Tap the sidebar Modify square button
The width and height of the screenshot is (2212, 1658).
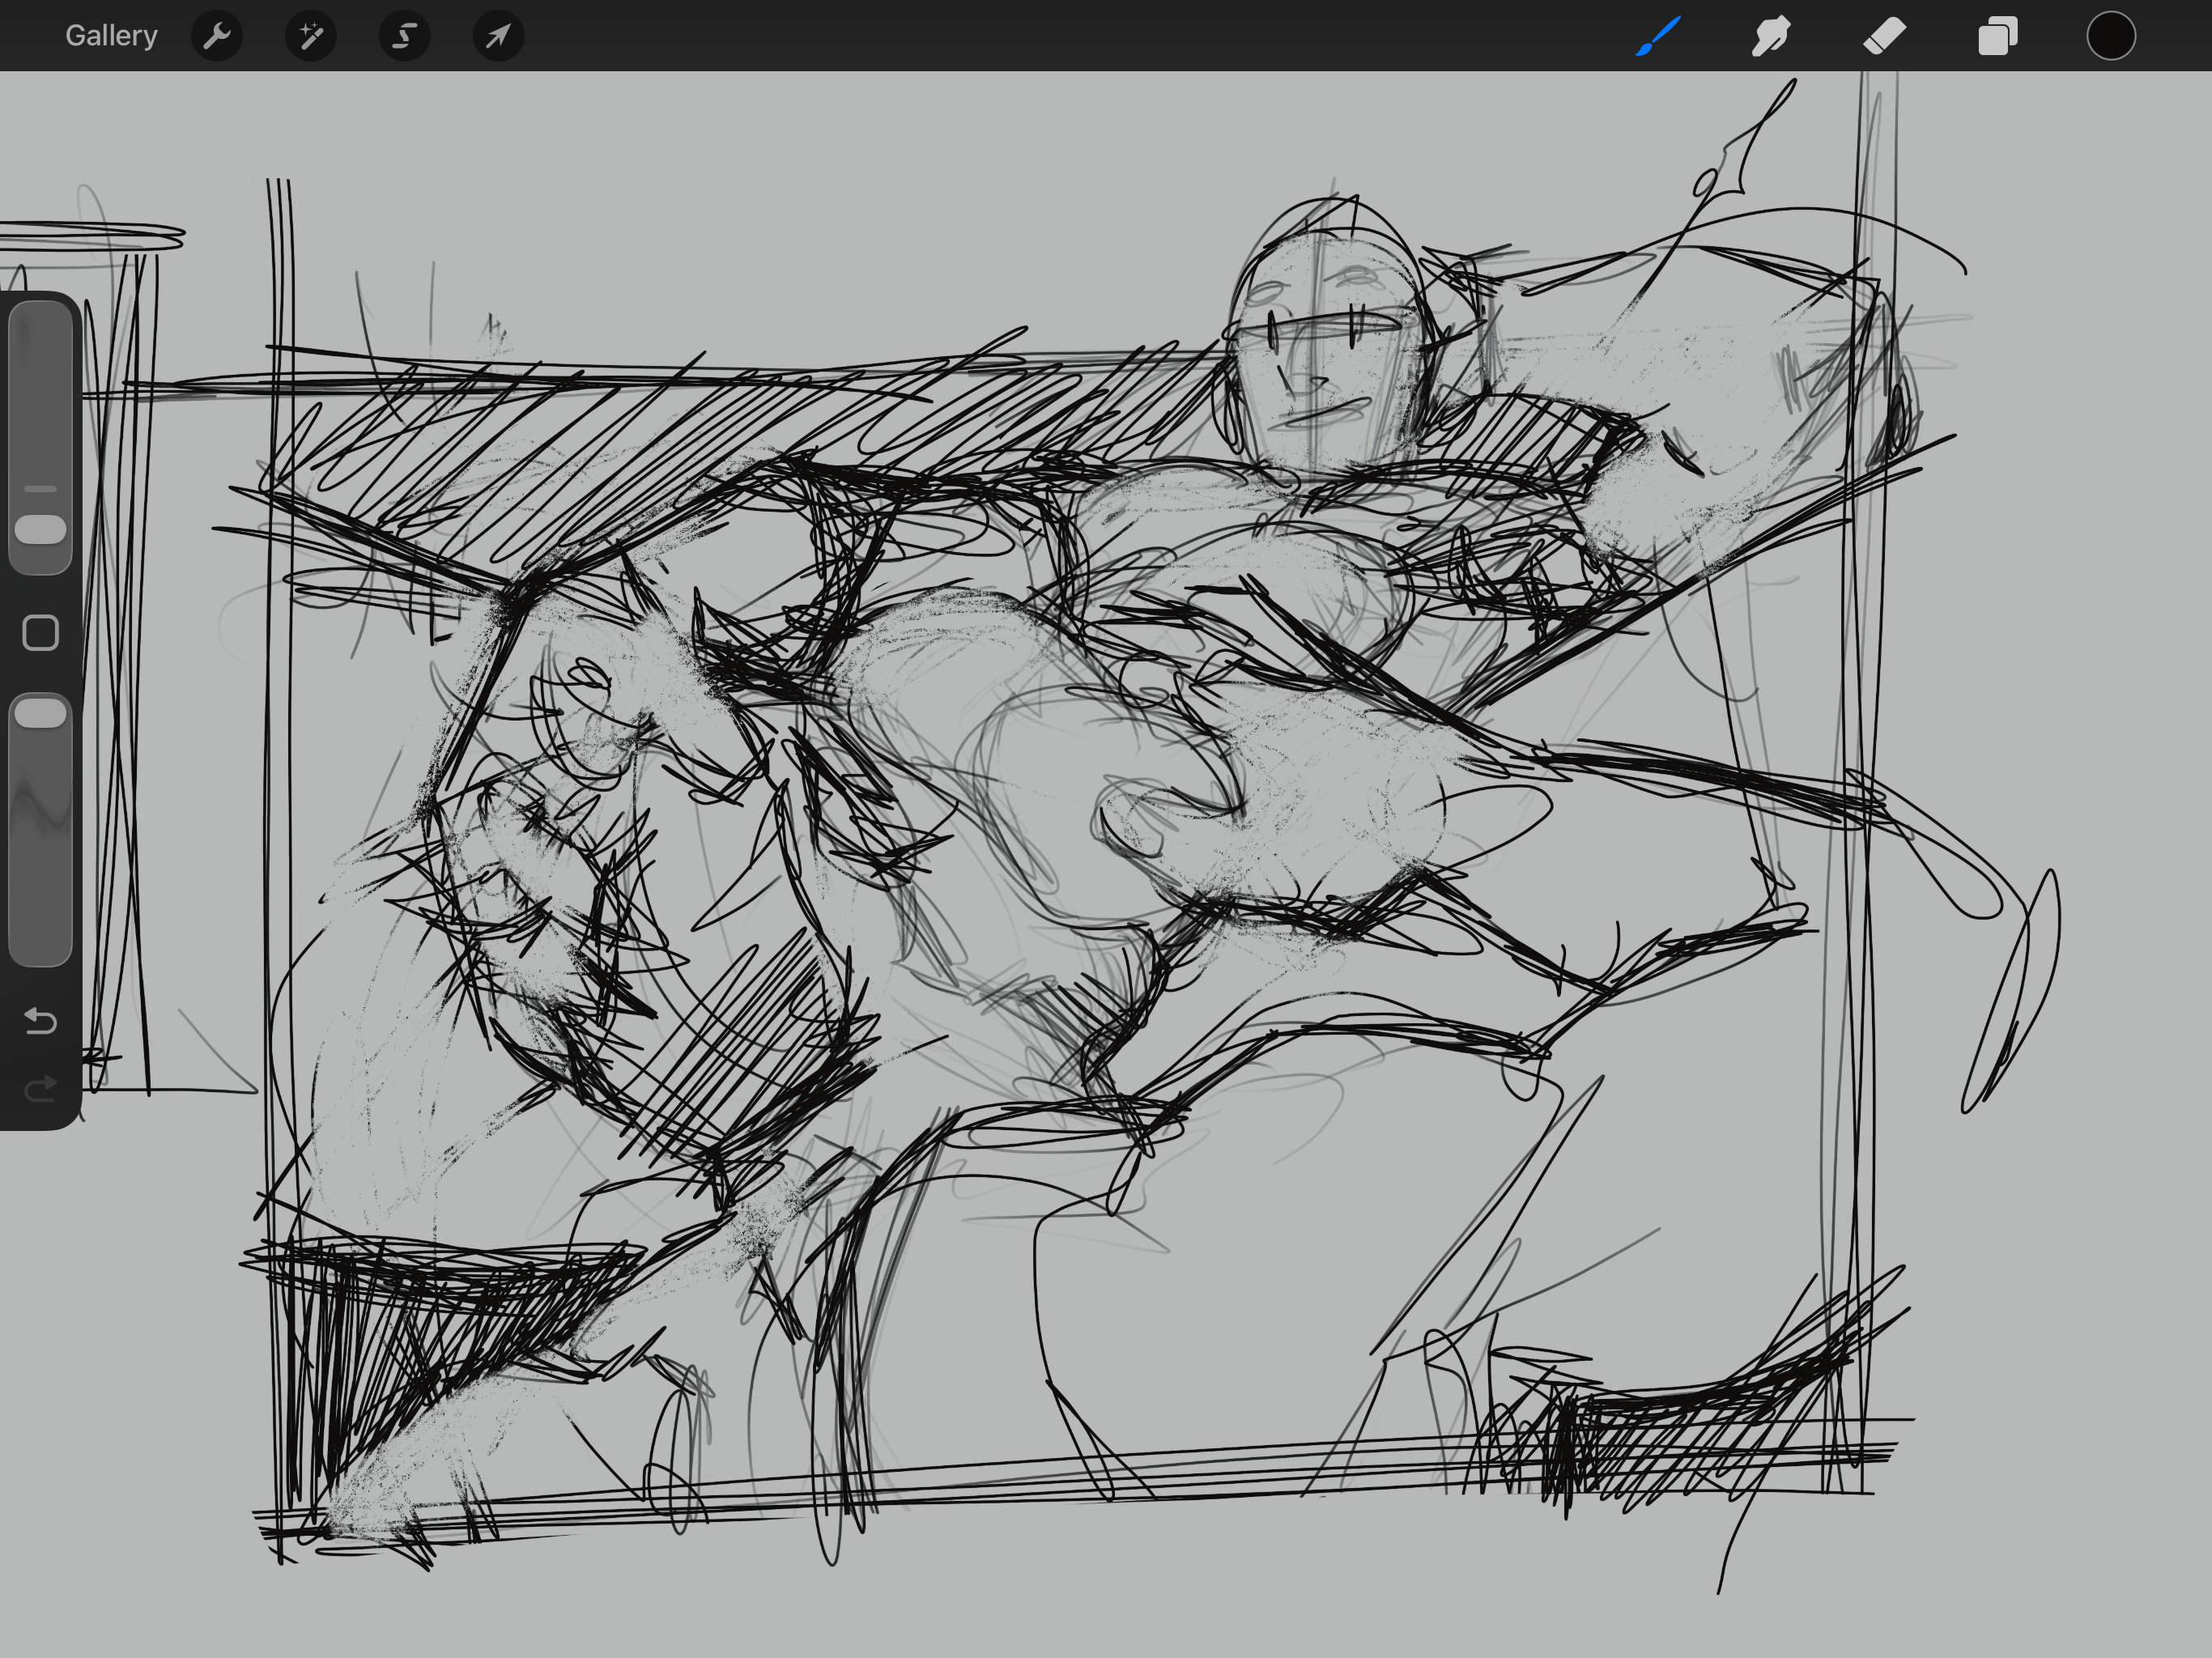coord(41,633)
